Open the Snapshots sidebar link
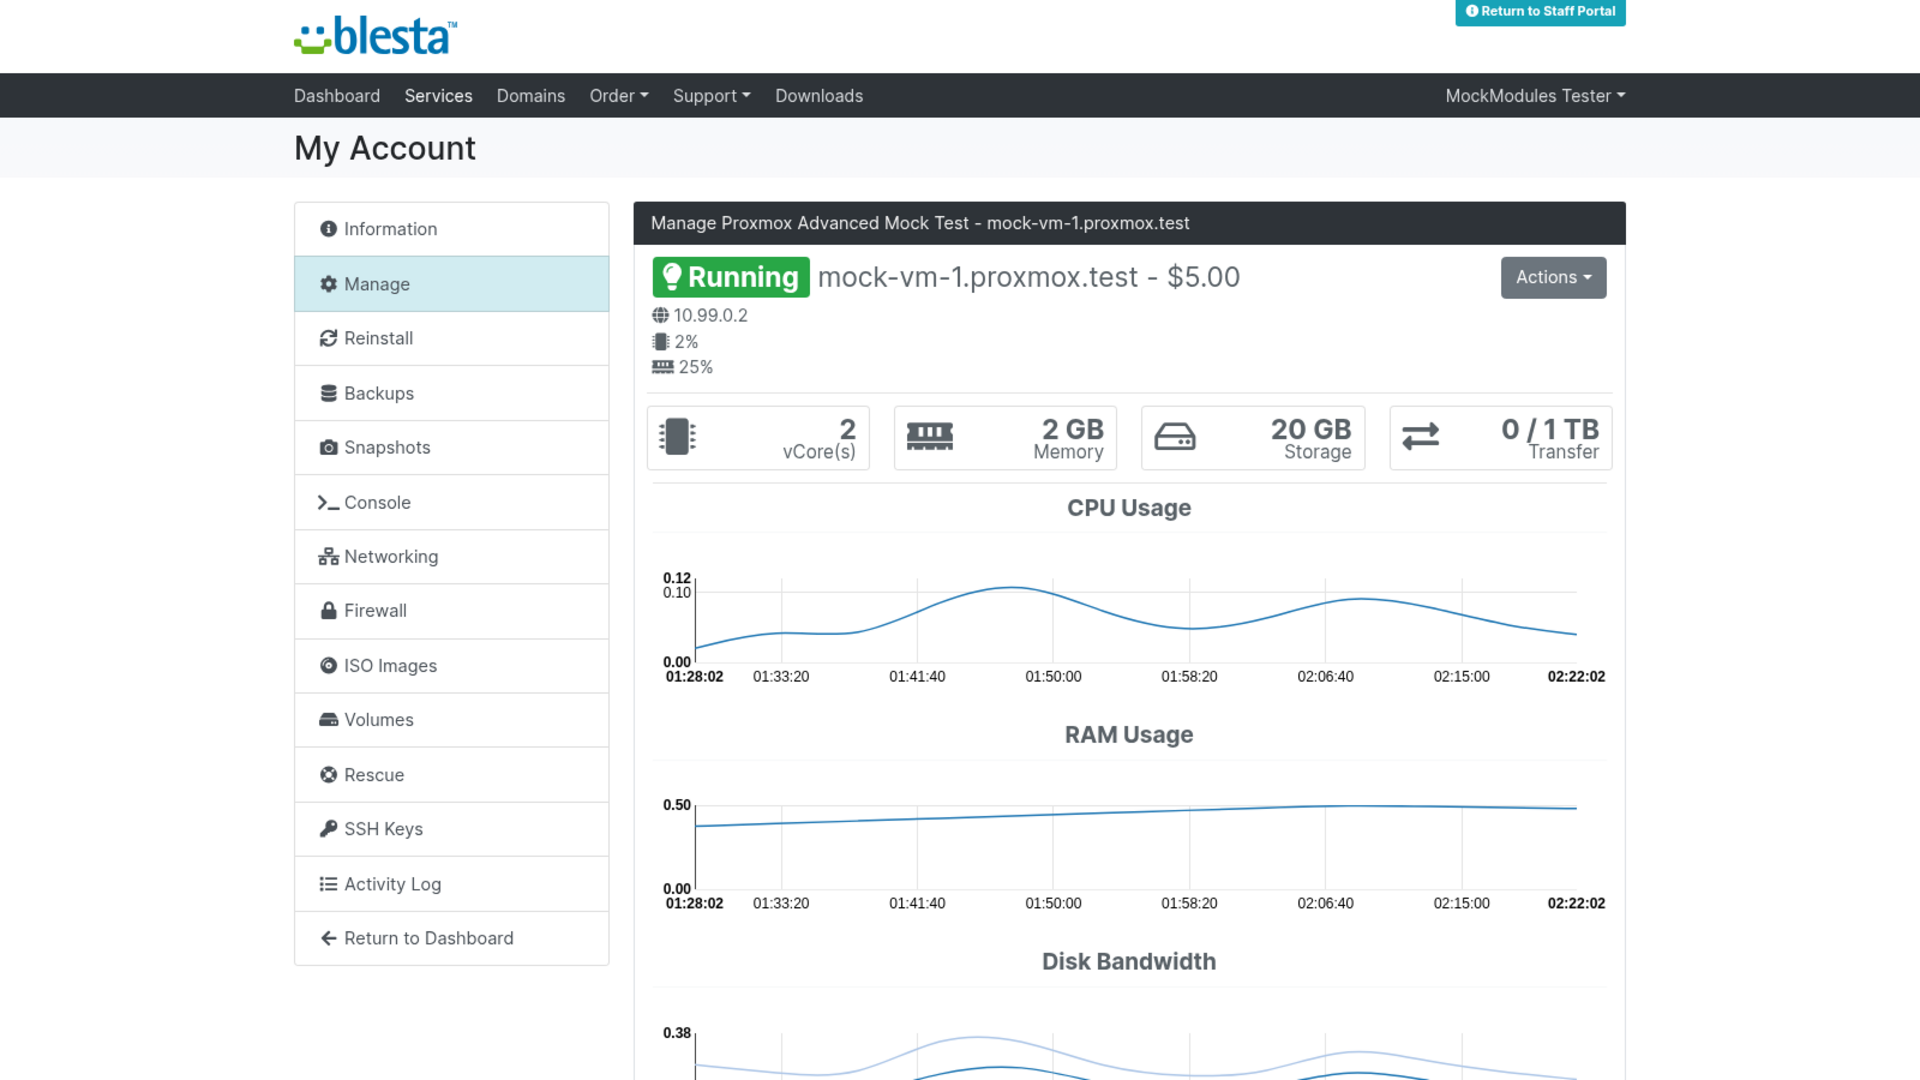This screenshot has height=1080, width=1920. coord(452,447)
